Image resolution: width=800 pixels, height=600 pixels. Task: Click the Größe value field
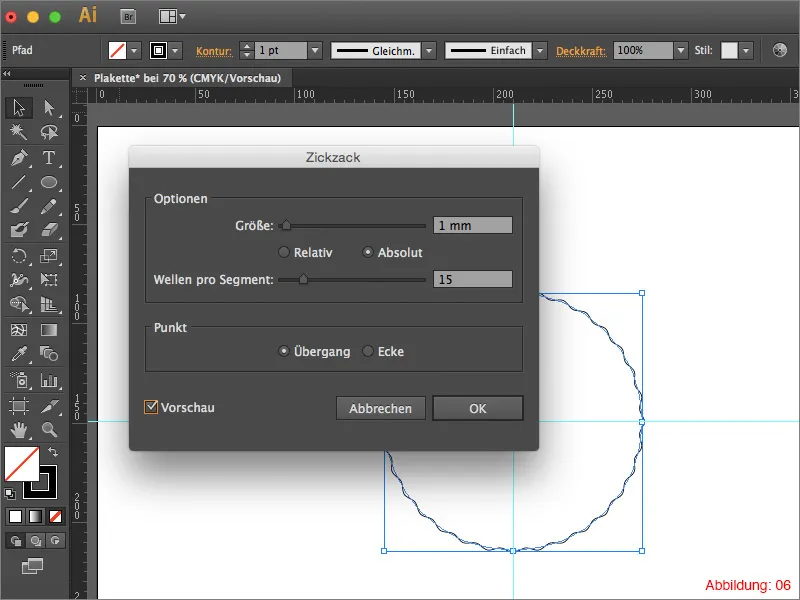(473, 225)
